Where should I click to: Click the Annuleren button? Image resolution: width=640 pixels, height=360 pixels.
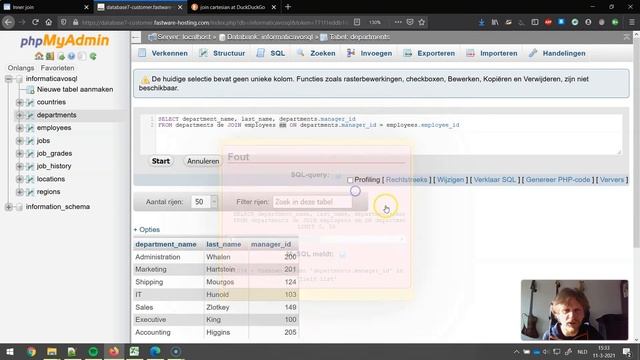pyautogui.click(x=203, y=161)
